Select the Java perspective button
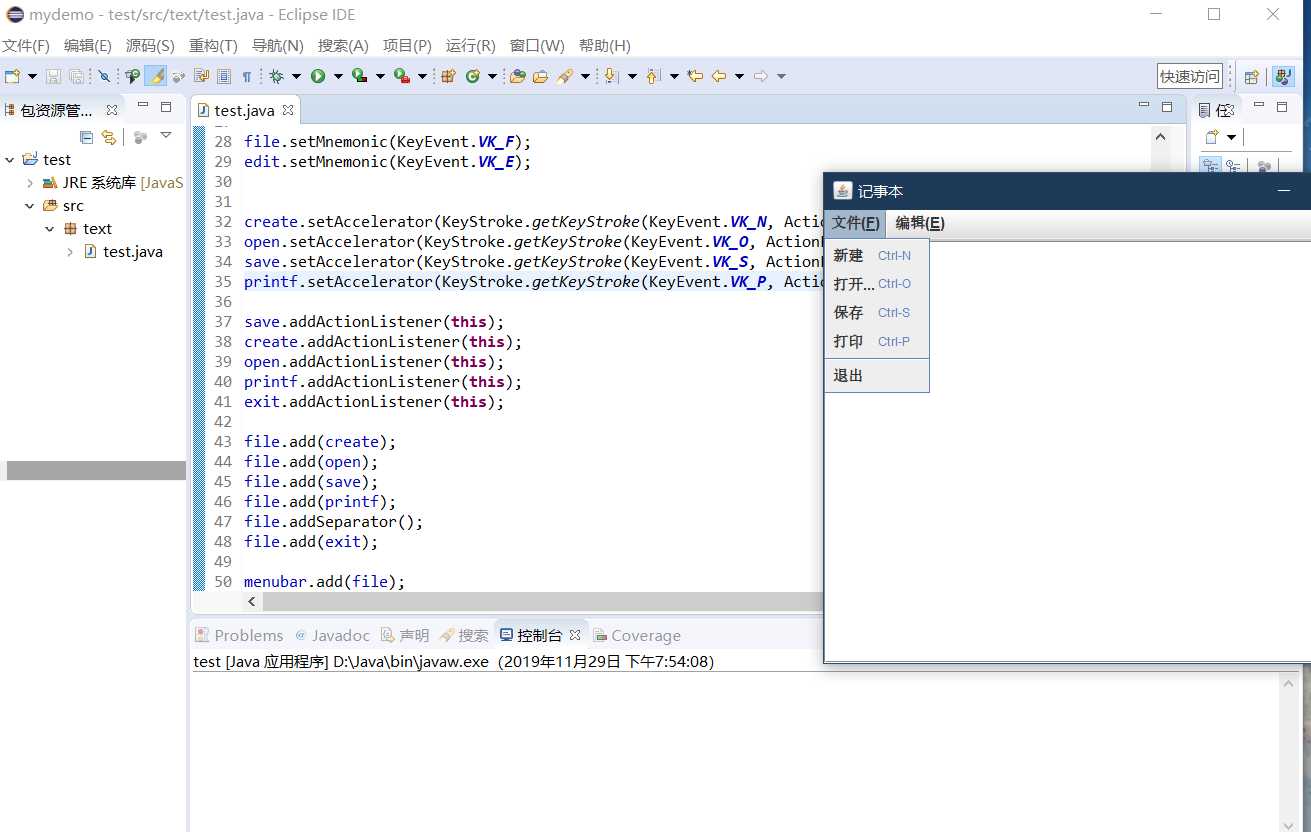1311x832 pixels. click(1282, 76)
